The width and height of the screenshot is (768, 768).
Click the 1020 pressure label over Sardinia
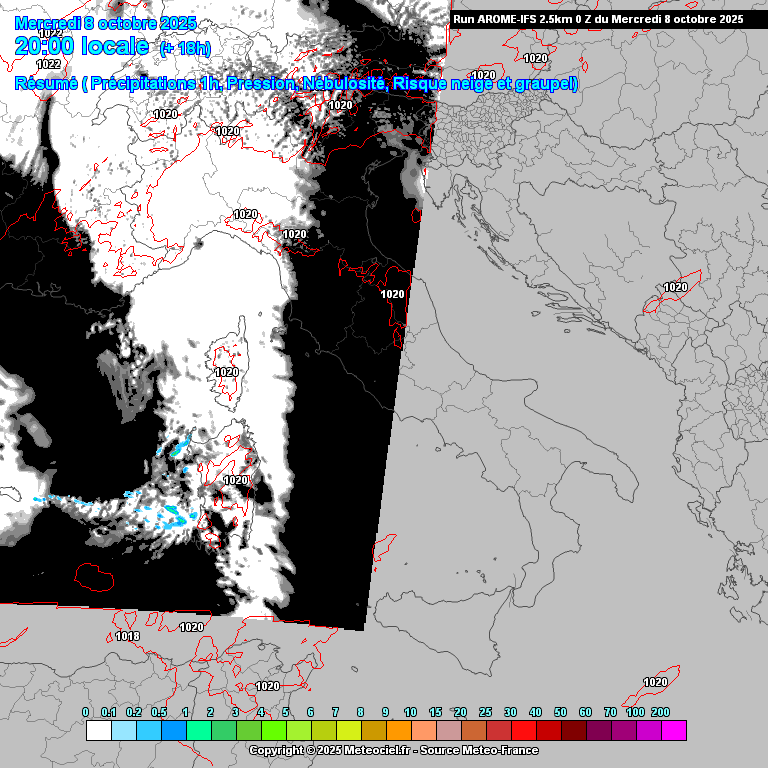pos(235,481)
